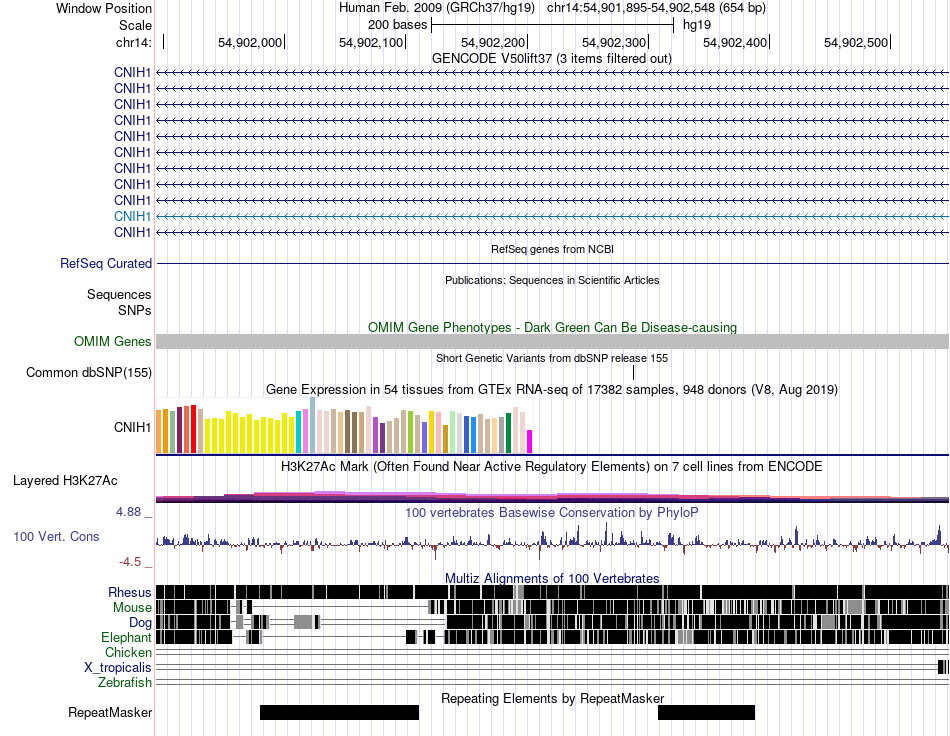Open the GENCODE V50lift37 track title

[x=551, y=59]
